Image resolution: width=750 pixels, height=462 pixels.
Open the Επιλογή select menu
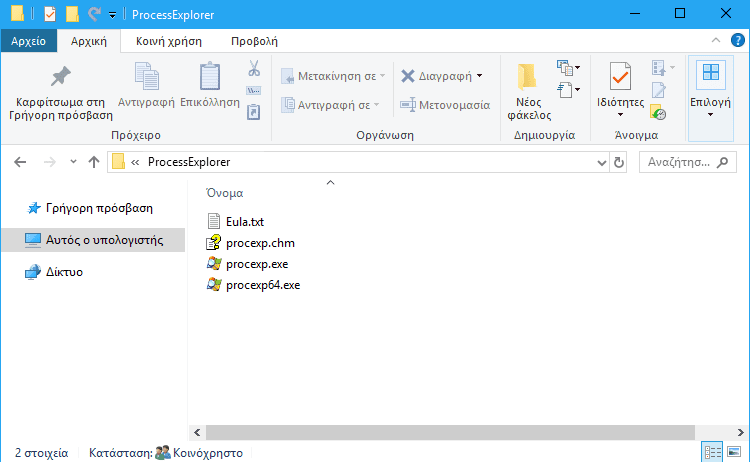click(x=710, y=98)
